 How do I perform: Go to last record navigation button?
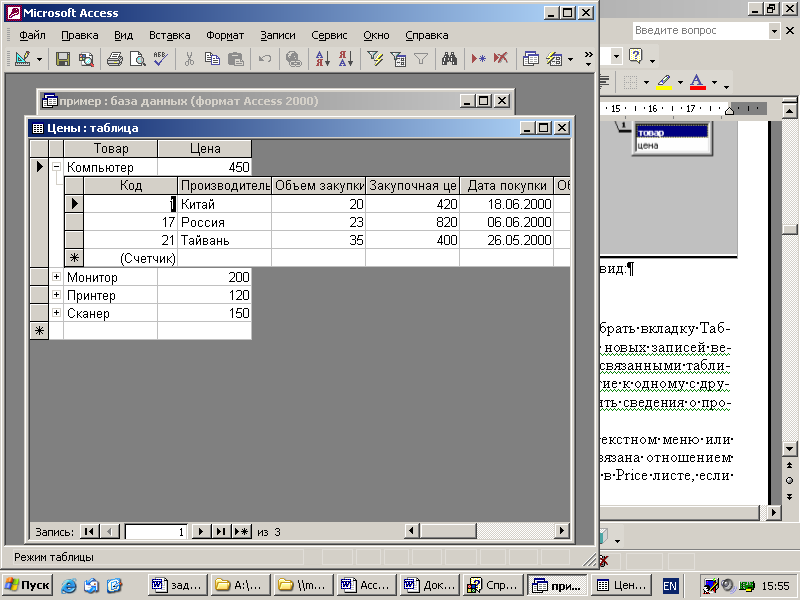[x=220, y=532]
